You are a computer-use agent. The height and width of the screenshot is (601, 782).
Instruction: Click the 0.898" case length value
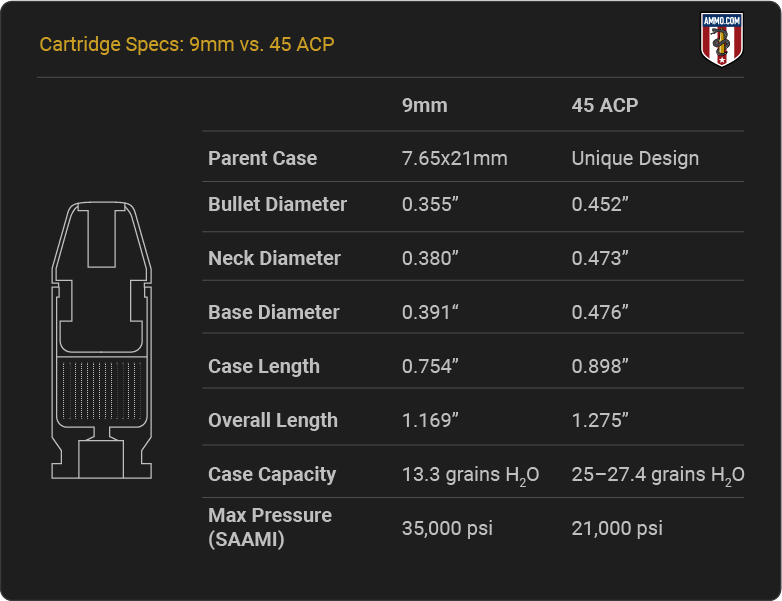click(x=599, y=367)
